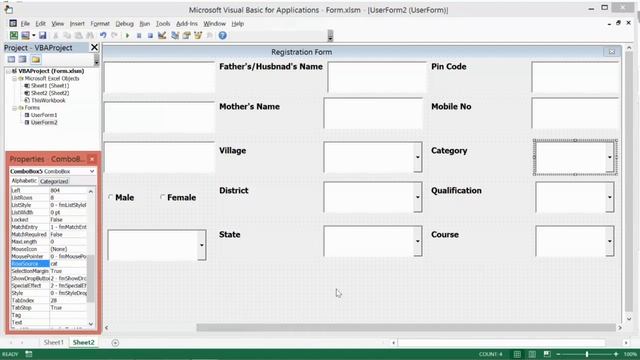
Task: Open the Insert UserForm dropdown arrow
Action: point(33,36)
